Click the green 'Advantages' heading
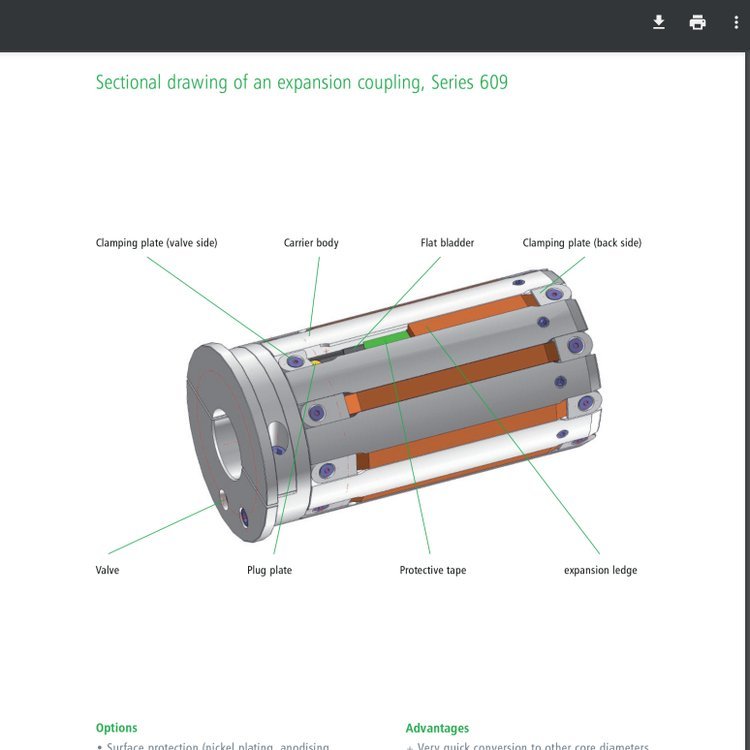The width and height of the screenshot is (750, 750). coord(437,728)
